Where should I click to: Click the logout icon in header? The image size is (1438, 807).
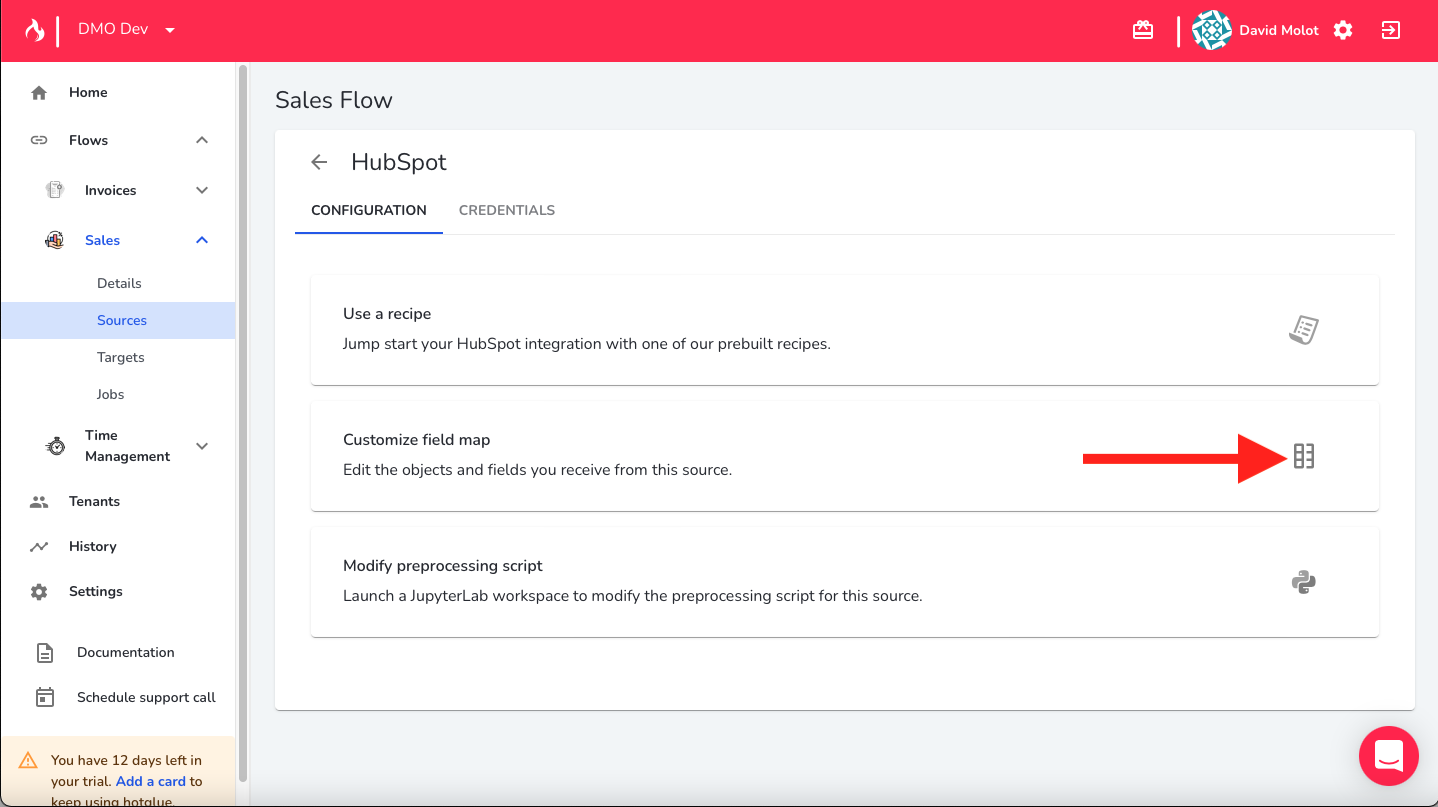pyautogui.click(x=1391, y=30)
